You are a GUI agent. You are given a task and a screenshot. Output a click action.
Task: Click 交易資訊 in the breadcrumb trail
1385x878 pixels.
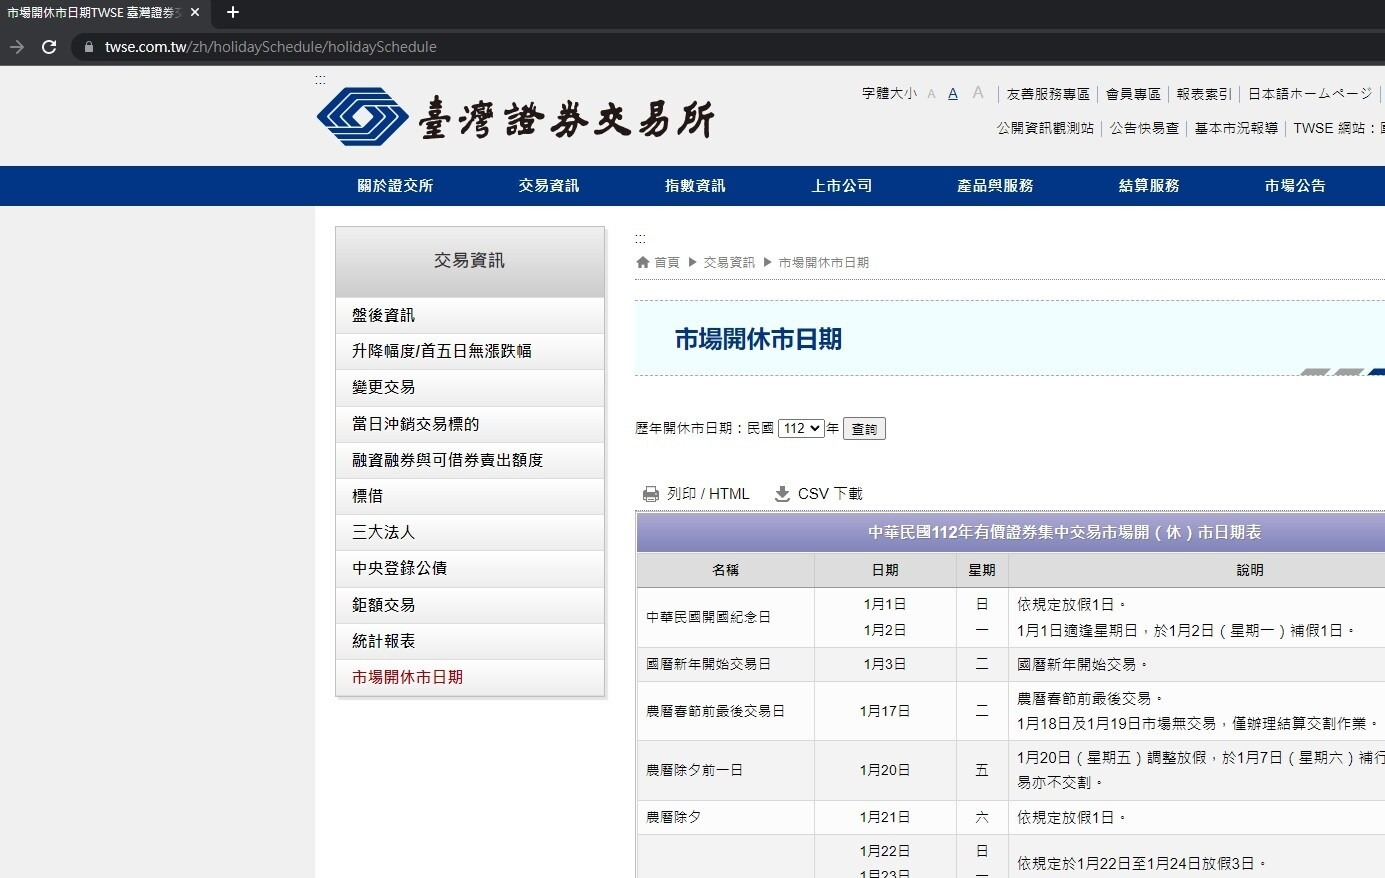729,262
